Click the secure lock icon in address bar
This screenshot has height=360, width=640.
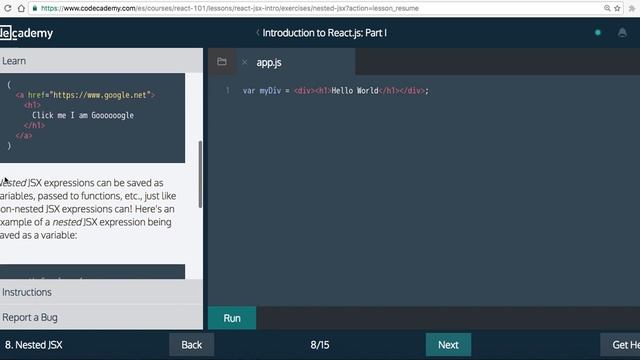click(35, 8)
